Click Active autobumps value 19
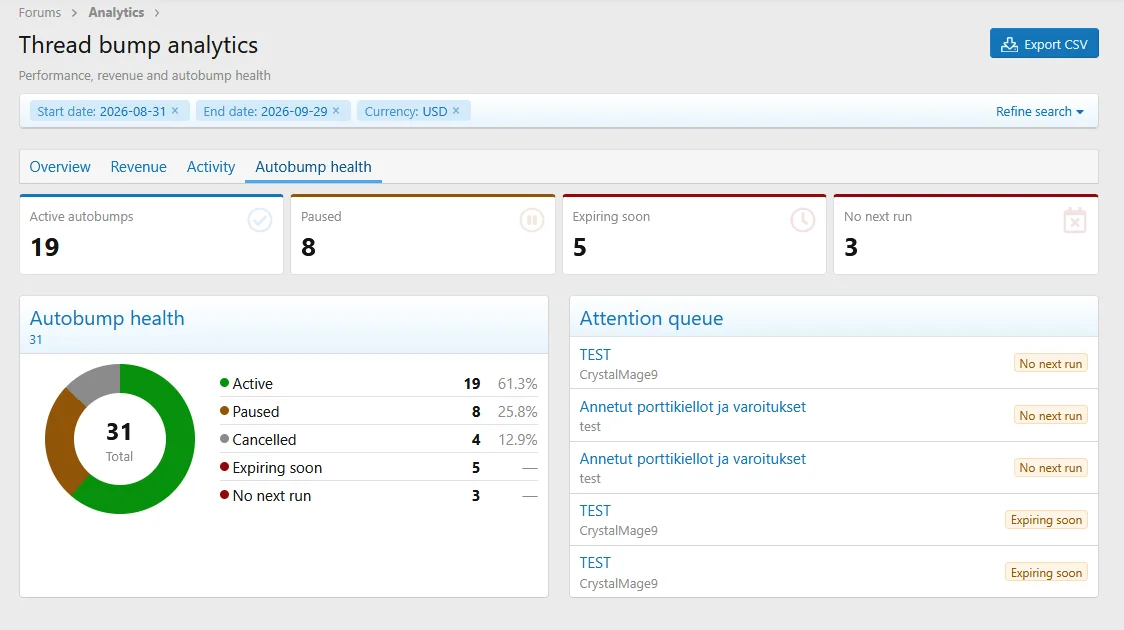 point(44,247)
